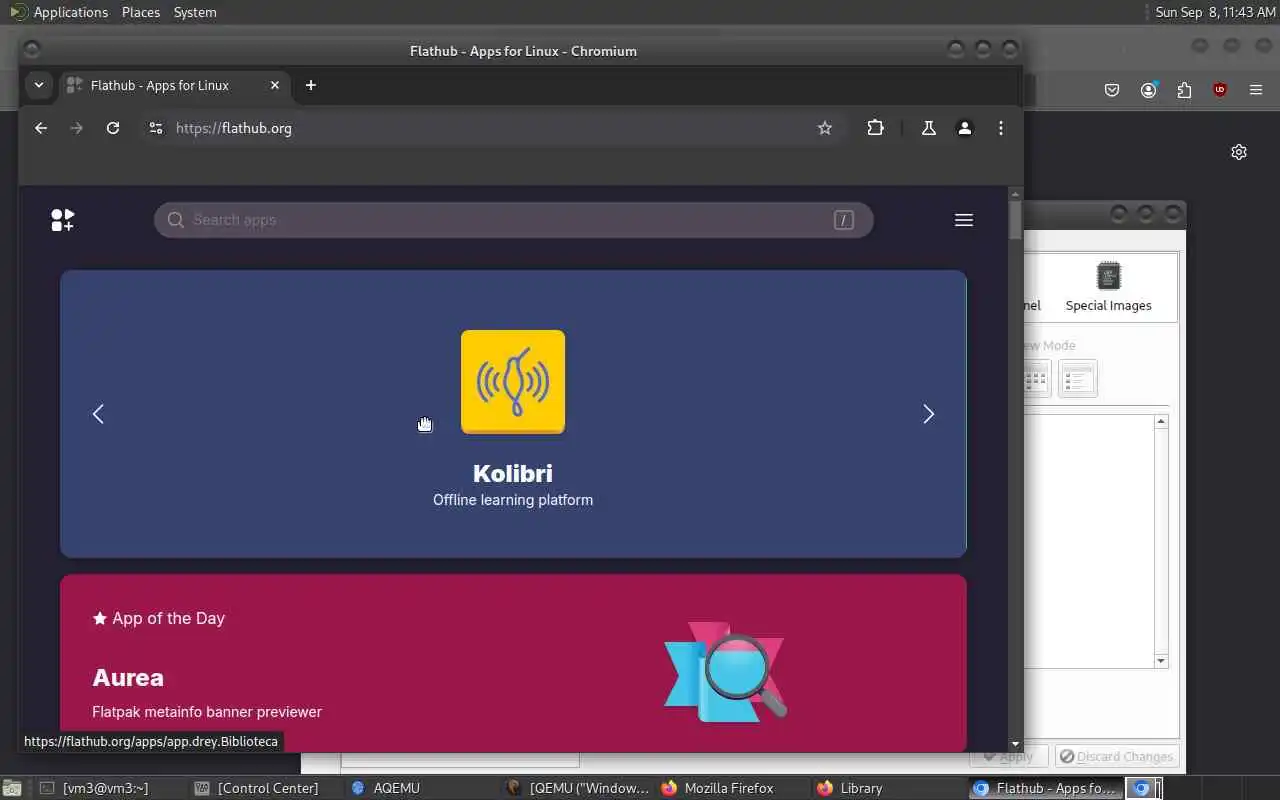Open Chromium Labs flask icon
1280x800 pixels.
pyautogui.click(x=929, y=128)
